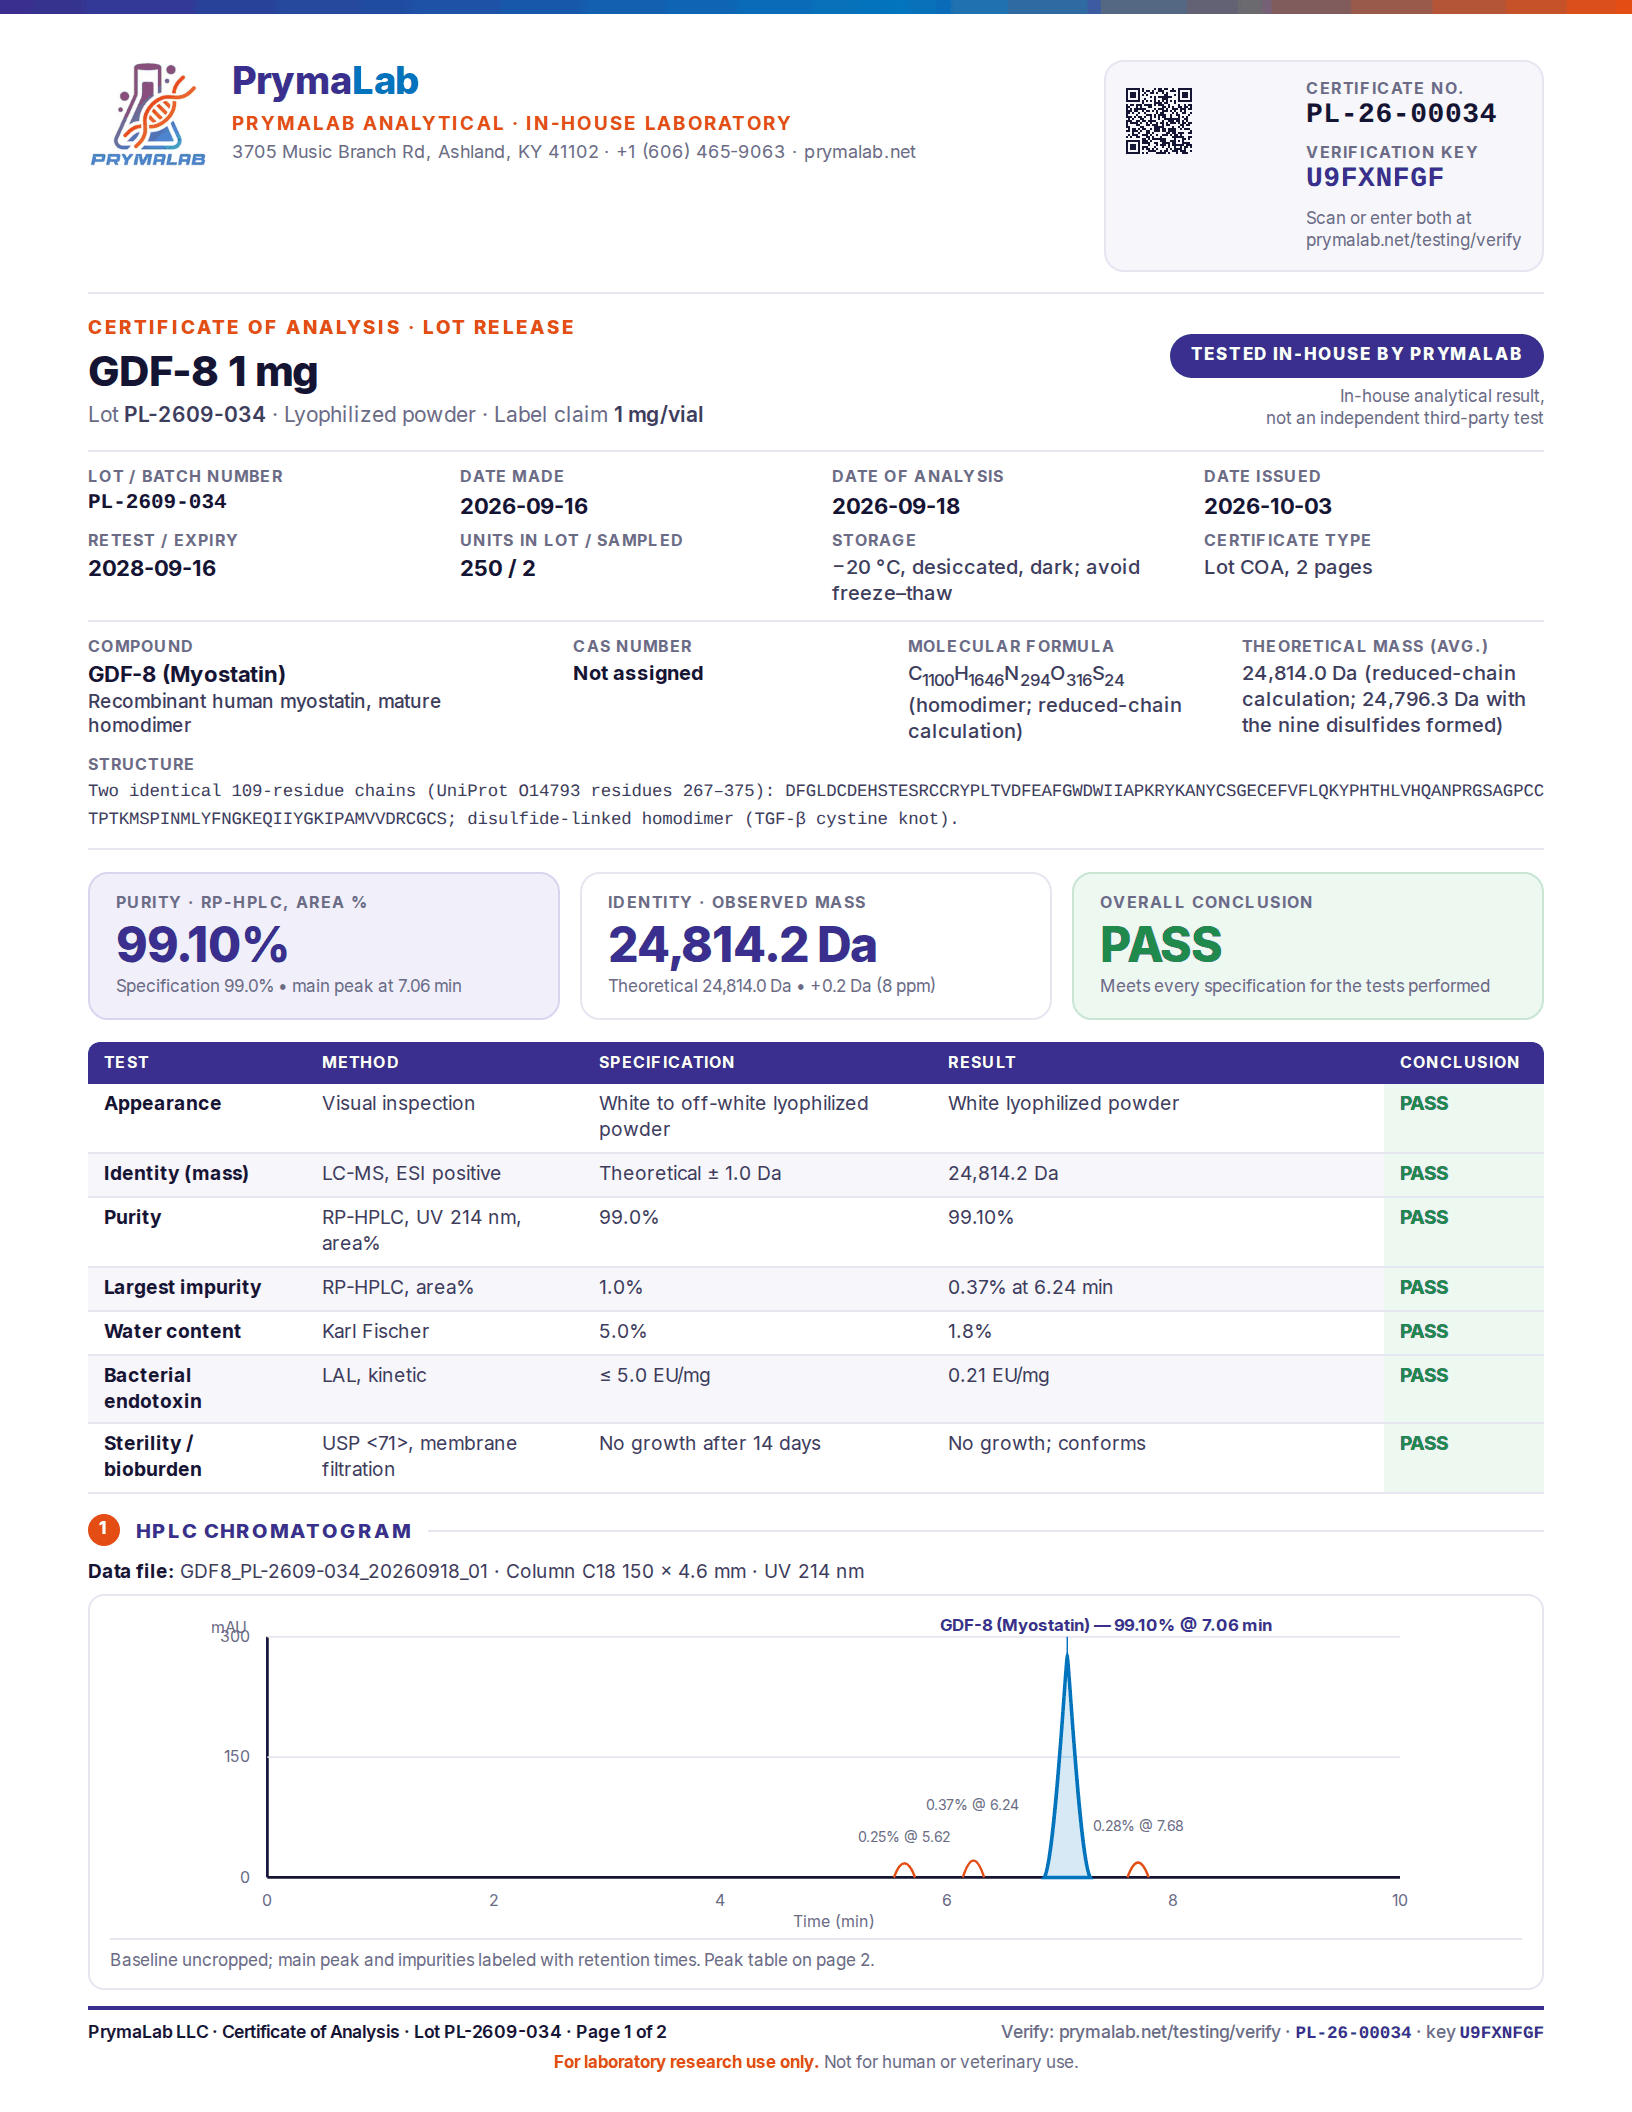Open the prymalab.net website address in header
The image size is (1632, 2112).
pos(860,152)
